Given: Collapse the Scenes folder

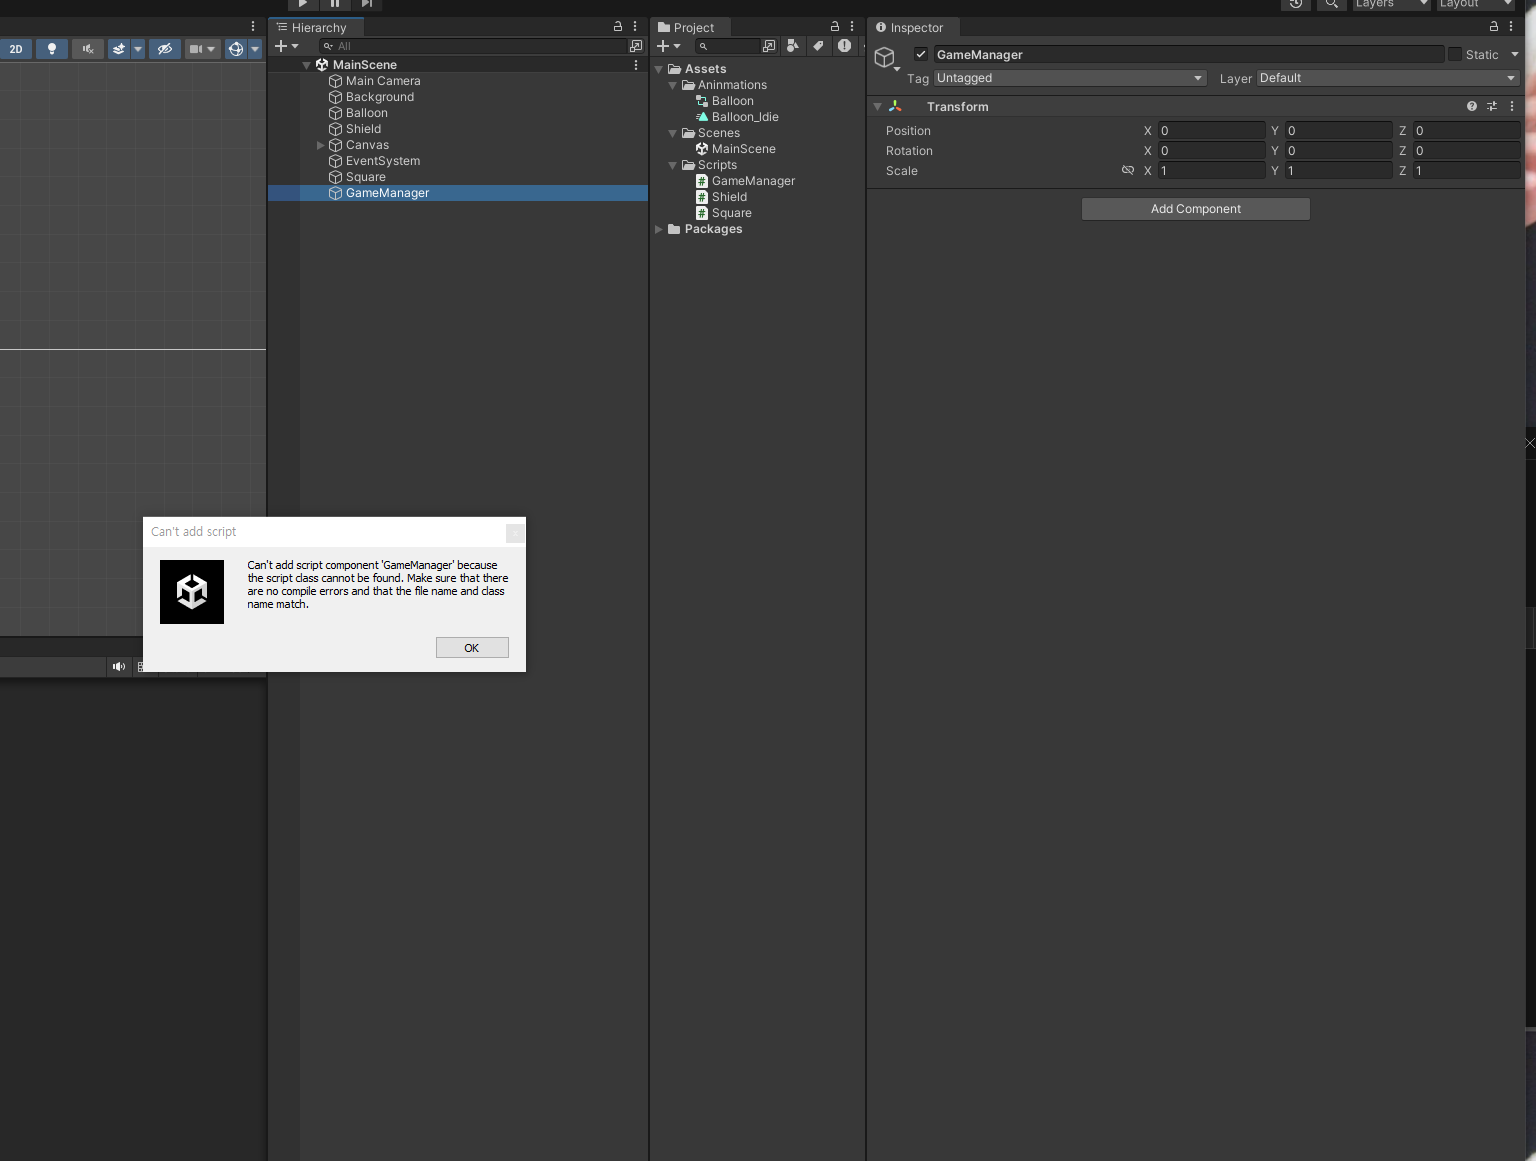Looking at the screenshot, I should tap(672, 133).
